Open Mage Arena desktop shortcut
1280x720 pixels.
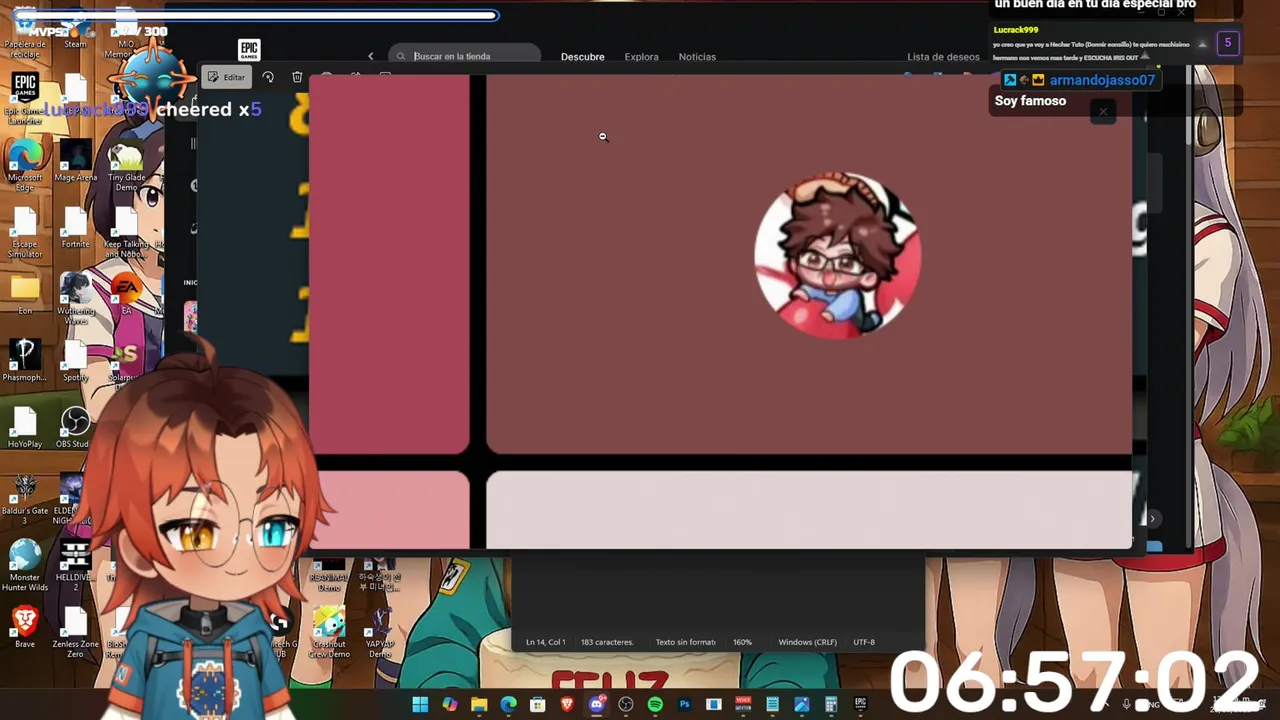(75, 162)
